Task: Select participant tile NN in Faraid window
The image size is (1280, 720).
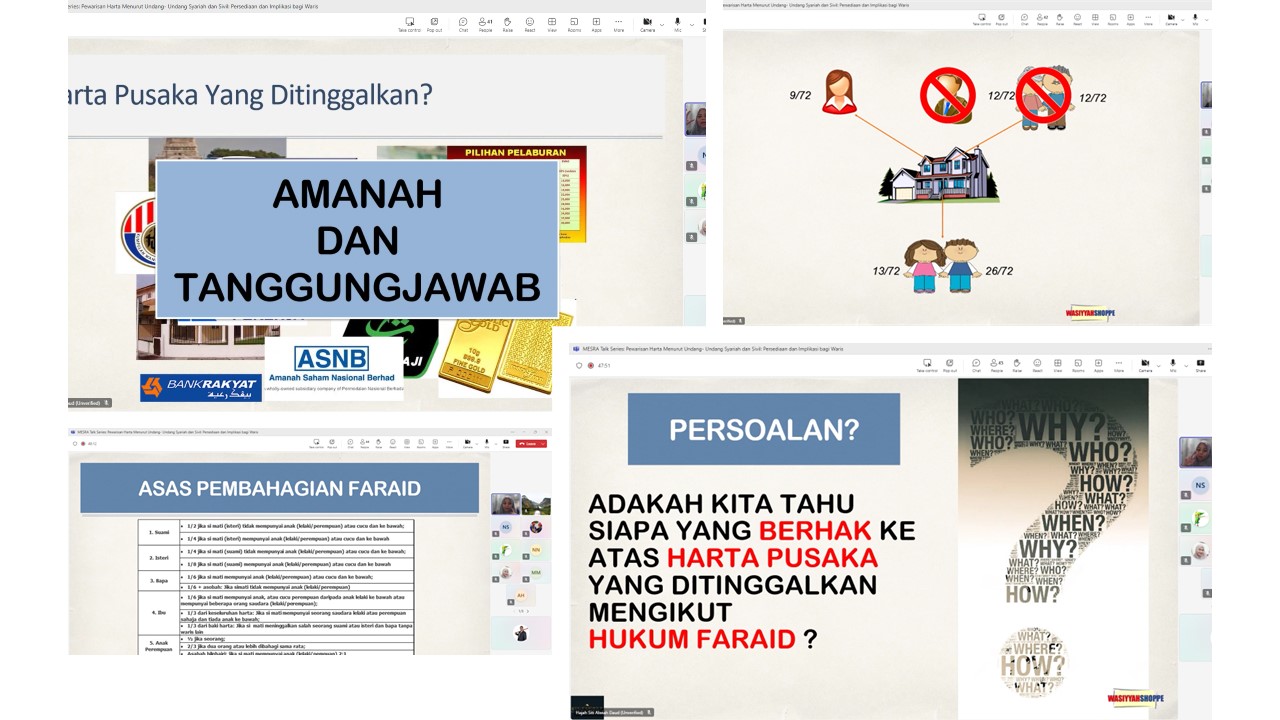Action: (x=536, y=550)
